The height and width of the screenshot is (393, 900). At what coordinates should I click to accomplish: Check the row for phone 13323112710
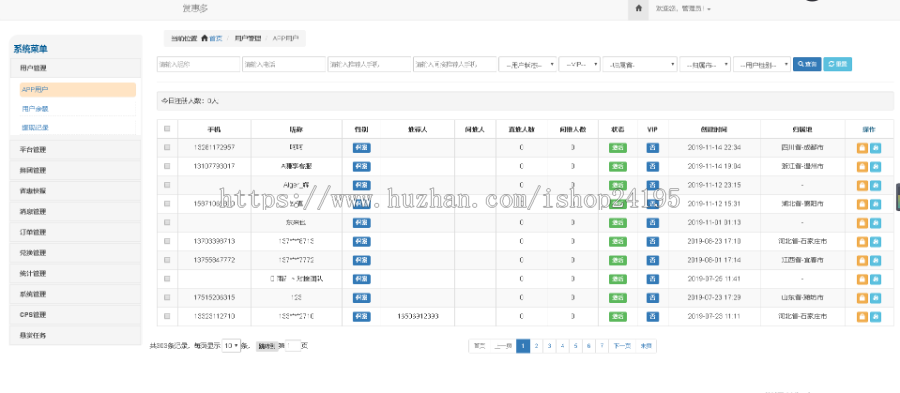(x=167, y=316)
